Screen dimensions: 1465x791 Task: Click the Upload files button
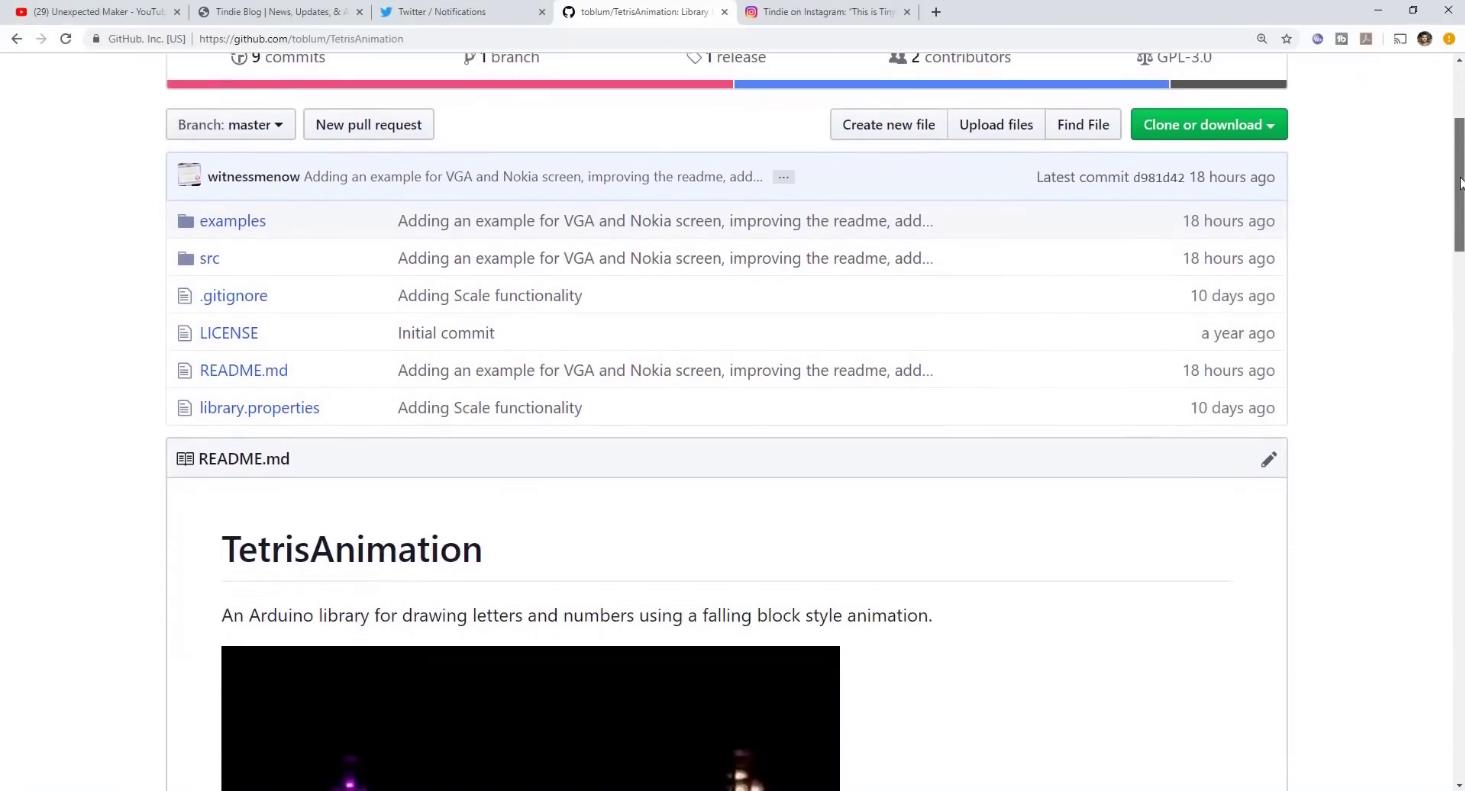point(996,125)
